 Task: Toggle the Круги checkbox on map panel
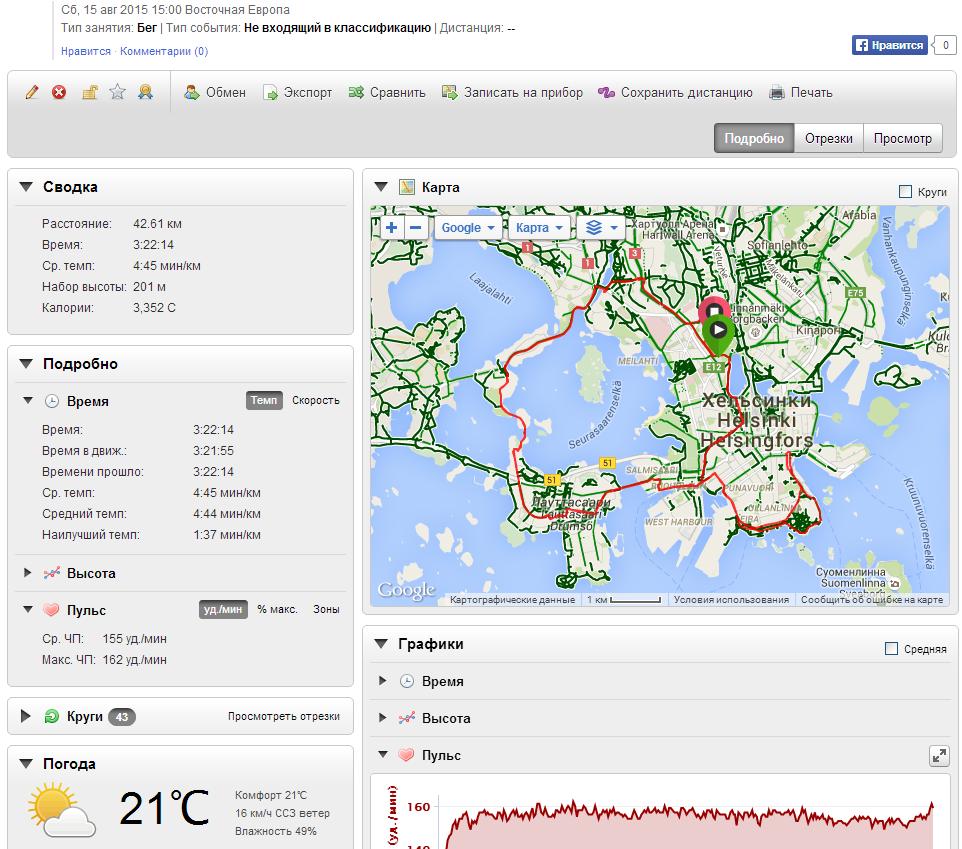pyautogui.click(x=905, y=192)
